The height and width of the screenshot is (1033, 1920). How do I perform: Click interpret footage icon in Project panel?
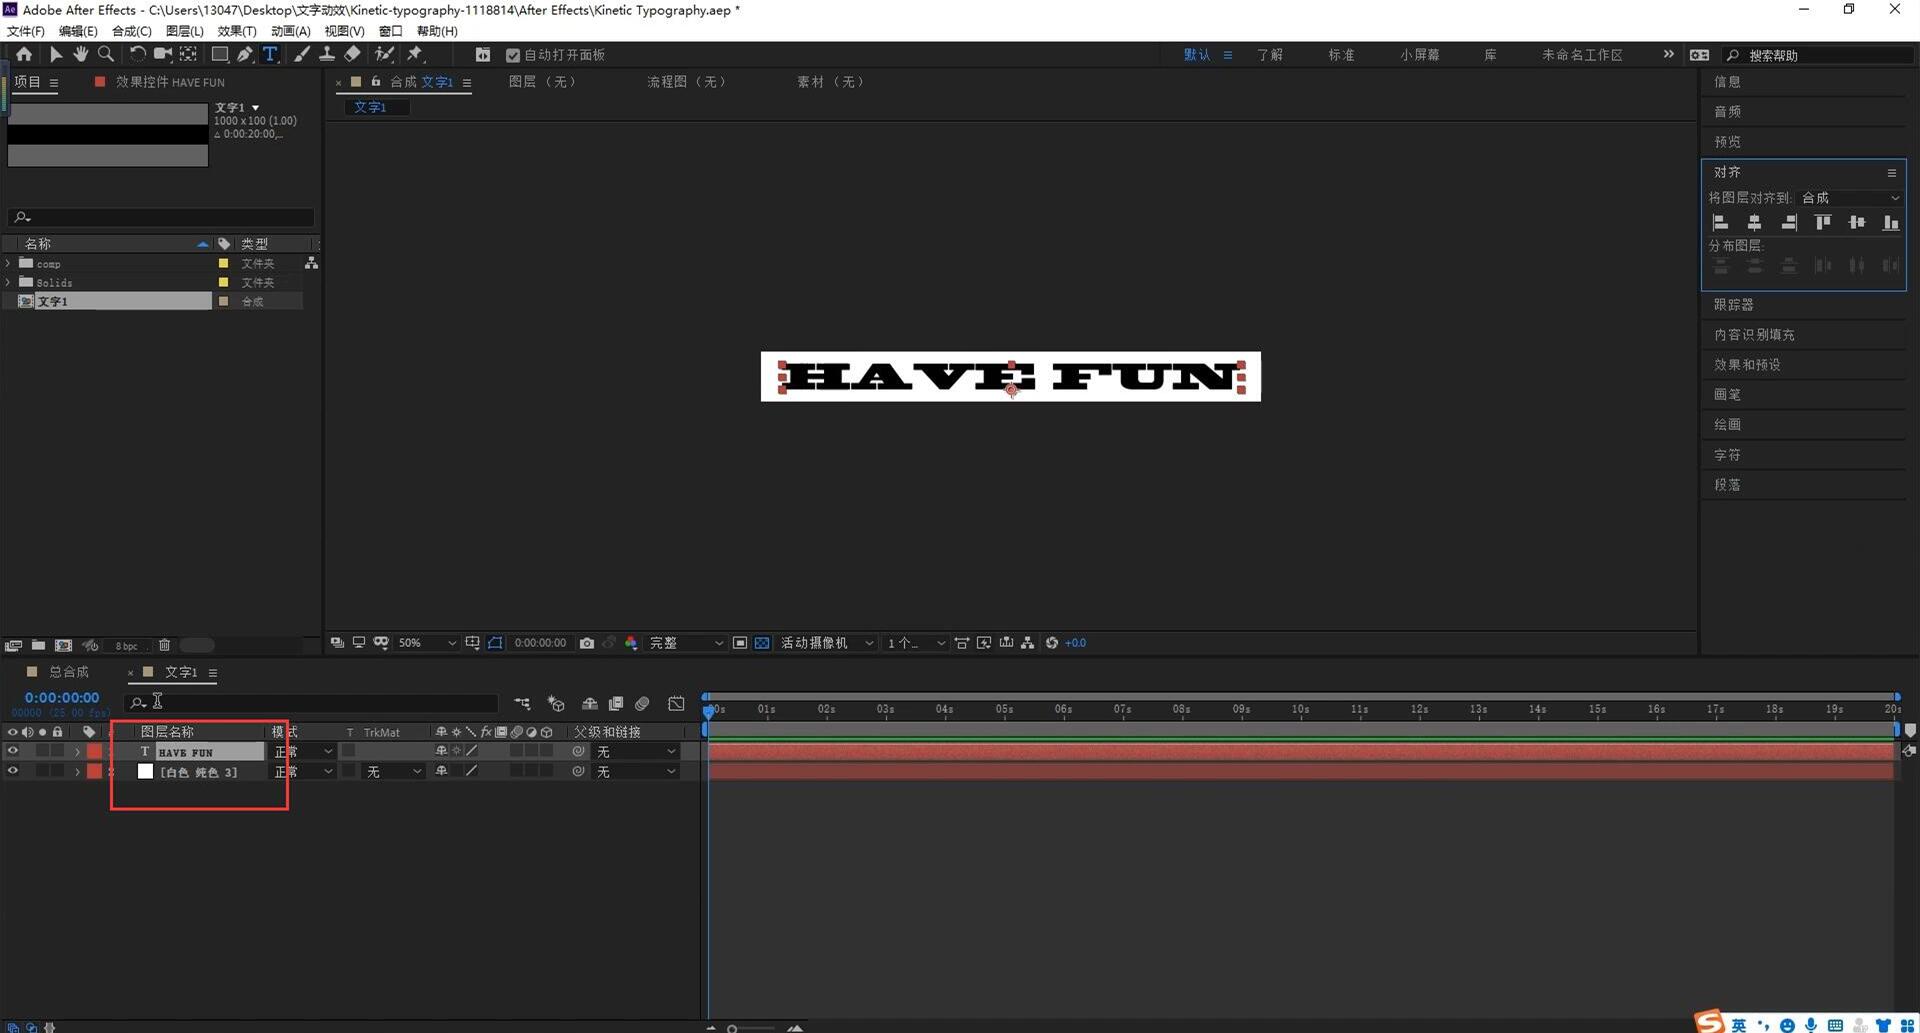(13, 646)
